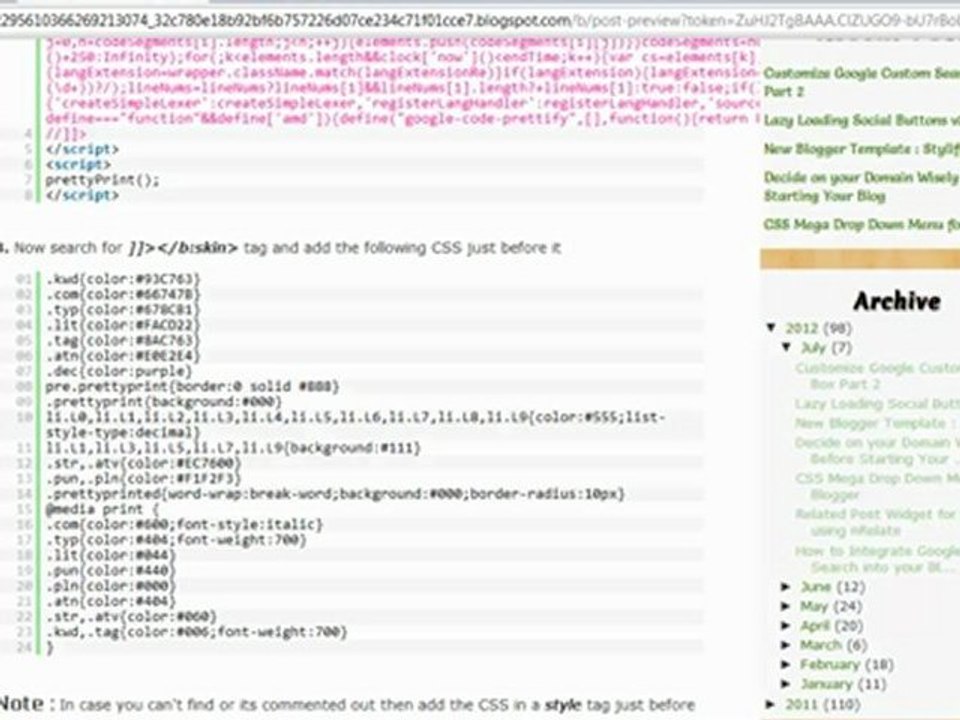Click the Note paragraph text

(x=347, y=704)
